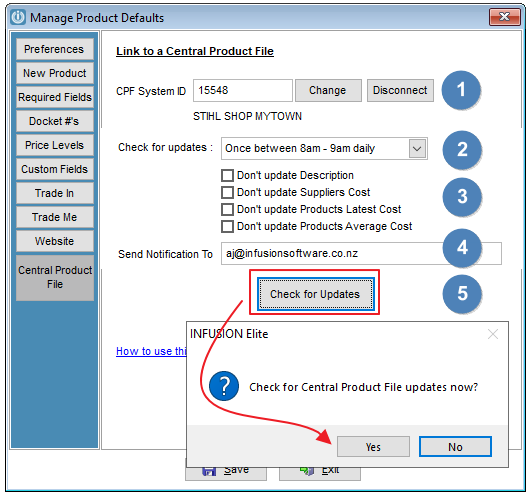Enable Don't update Description checkbox
The width and height of the screenshot is (529, 495).
[227, 175]
